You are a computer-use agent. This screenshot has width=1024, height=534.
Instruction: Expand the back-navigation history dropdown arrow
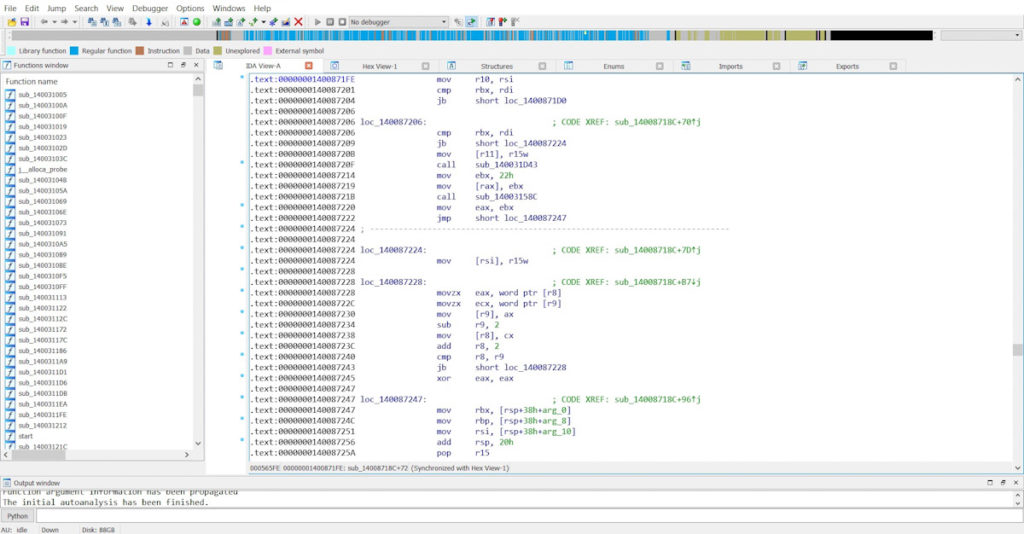coord(54,22)
